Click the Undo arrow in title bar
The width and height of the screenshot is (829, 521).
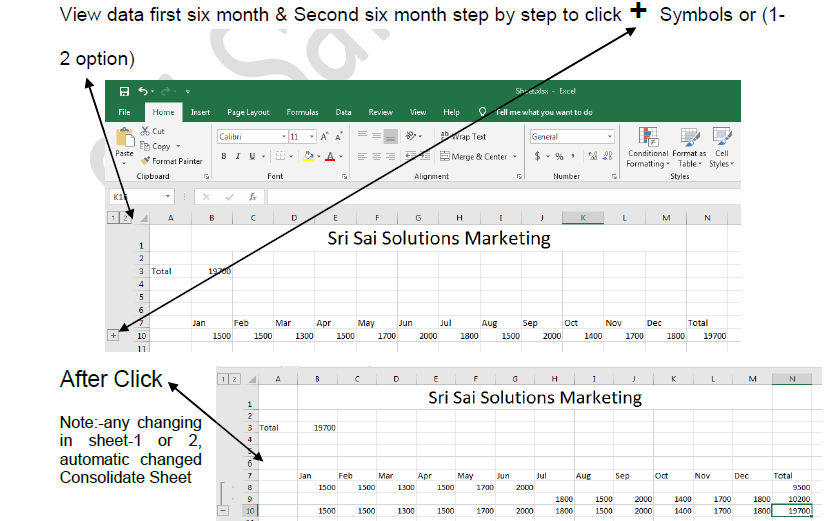coord(144,91)
